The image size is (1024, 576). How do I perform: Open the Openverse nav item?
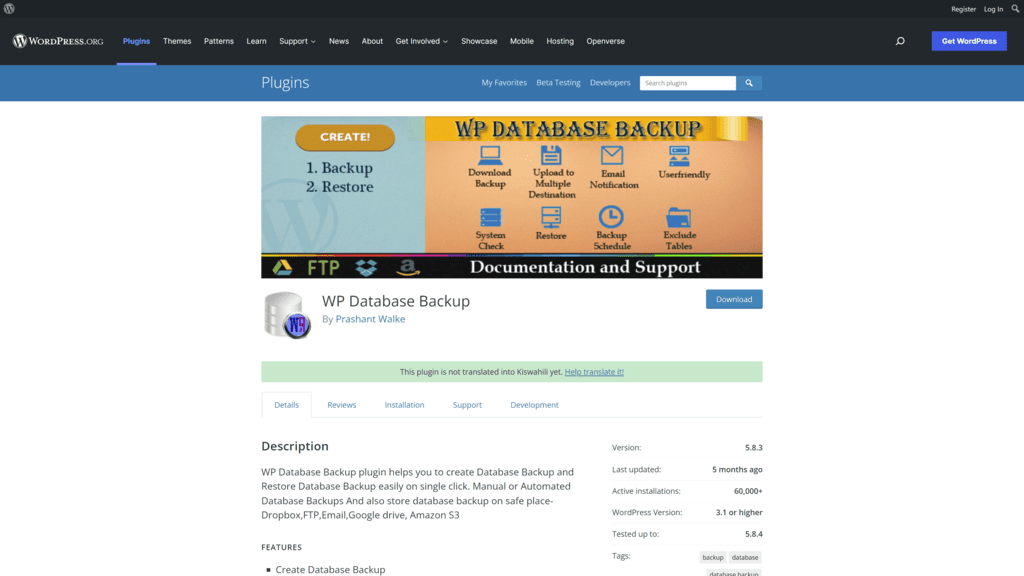(x=605, y=41)
